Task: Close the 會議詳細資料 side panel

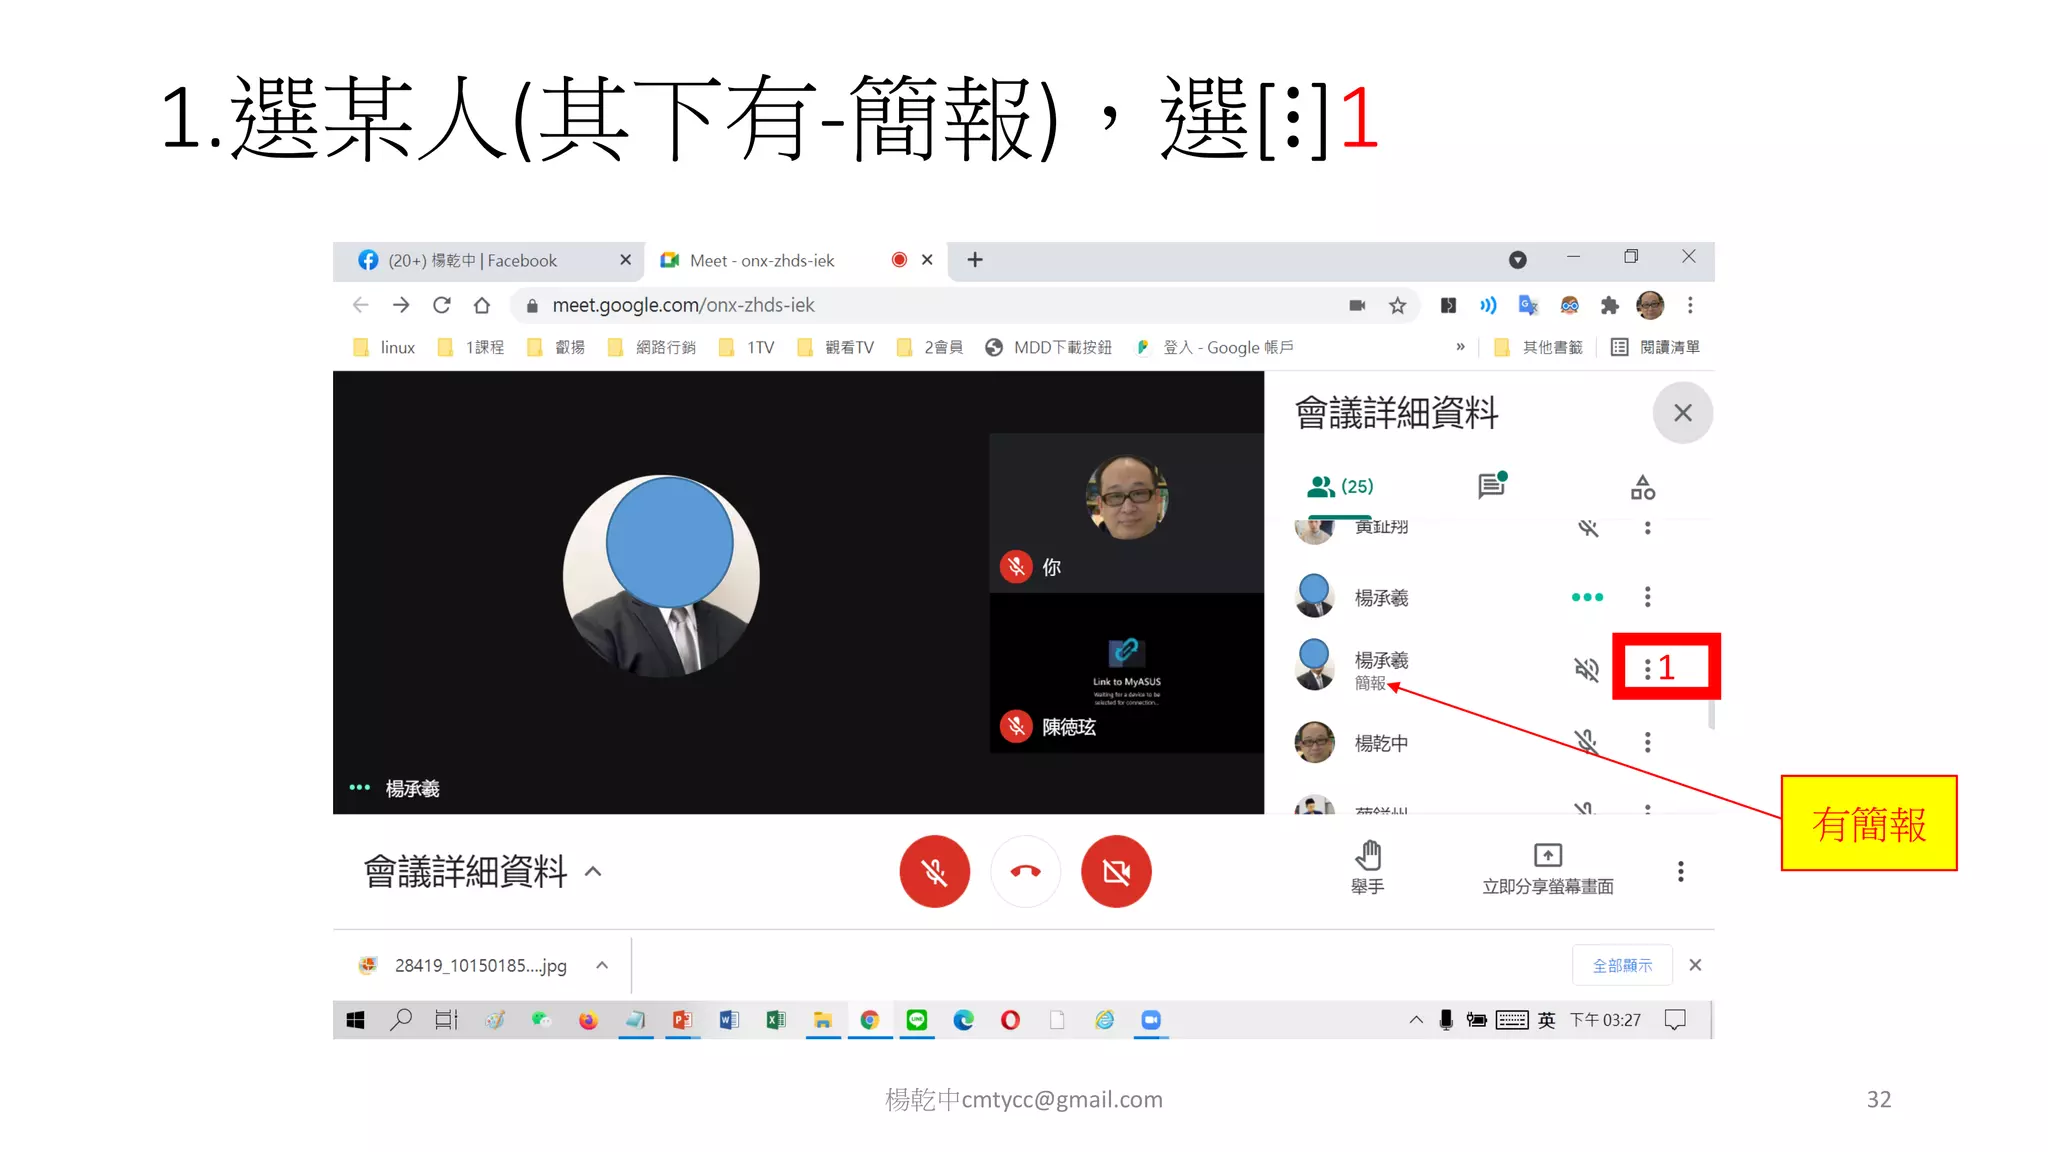Action: tap(1683, 413)
